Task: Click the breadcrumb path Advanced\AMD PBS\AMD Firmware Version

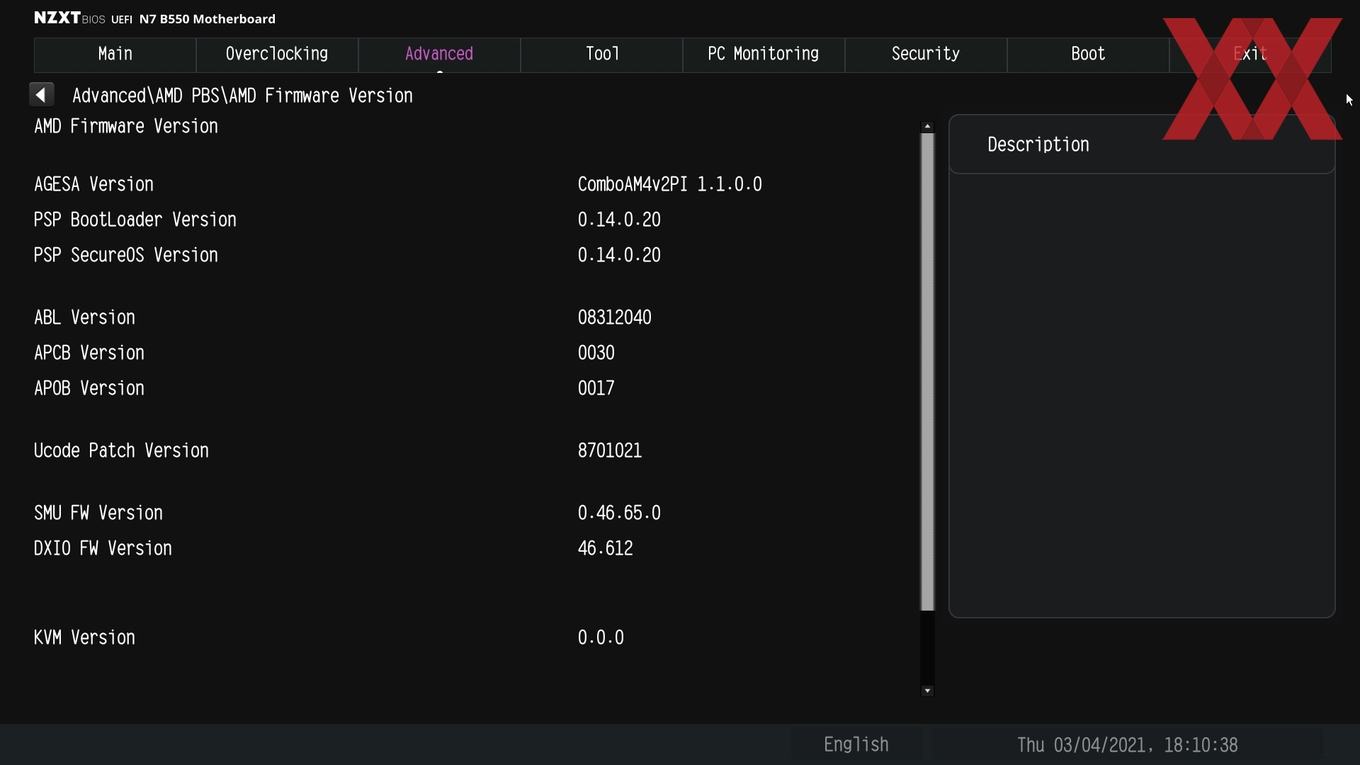Action: pyautogui.click(x=242, y=95)
